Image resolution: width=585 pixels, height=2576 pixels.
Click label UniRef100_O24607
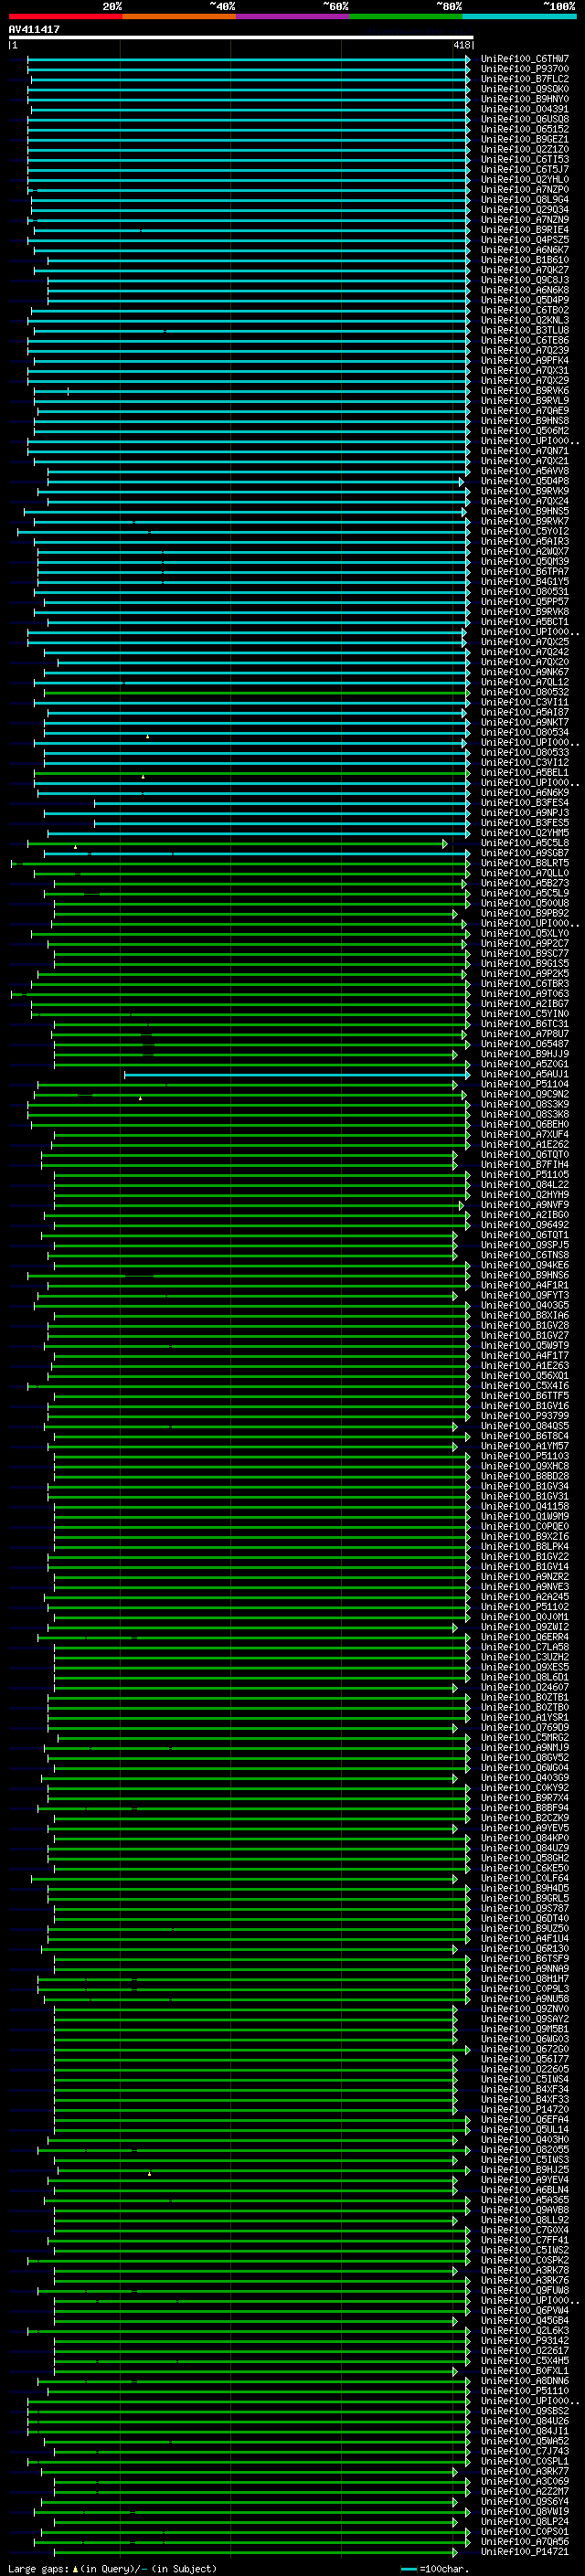click(x=525, y=1687)
